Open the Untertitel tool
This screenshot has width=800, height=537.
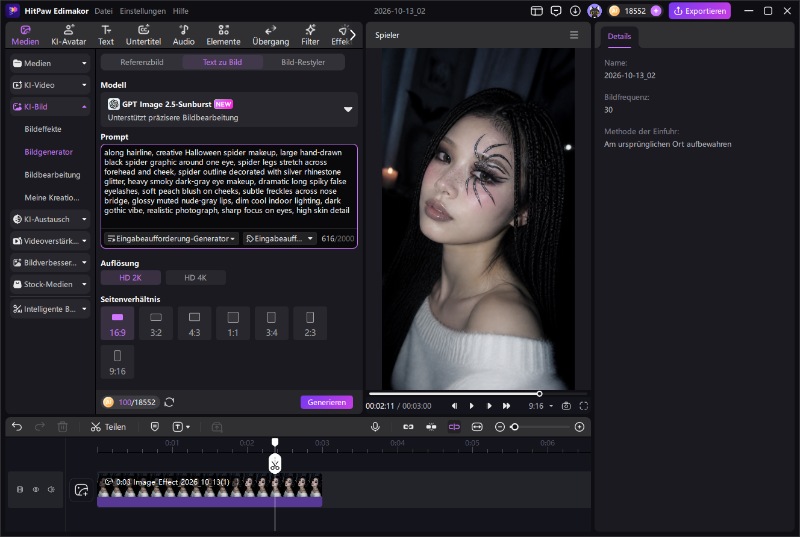pos(143,35)
